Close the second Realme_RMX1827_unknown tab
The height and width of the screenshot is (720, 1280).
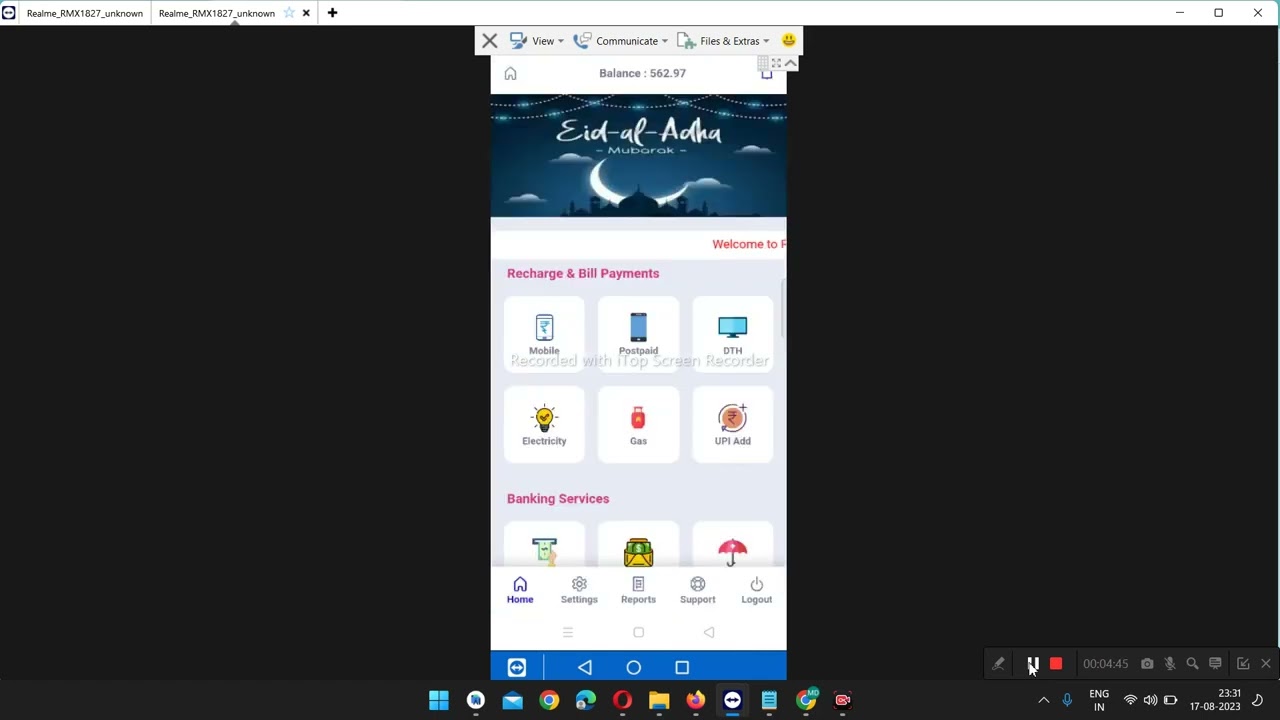[306, 13]
